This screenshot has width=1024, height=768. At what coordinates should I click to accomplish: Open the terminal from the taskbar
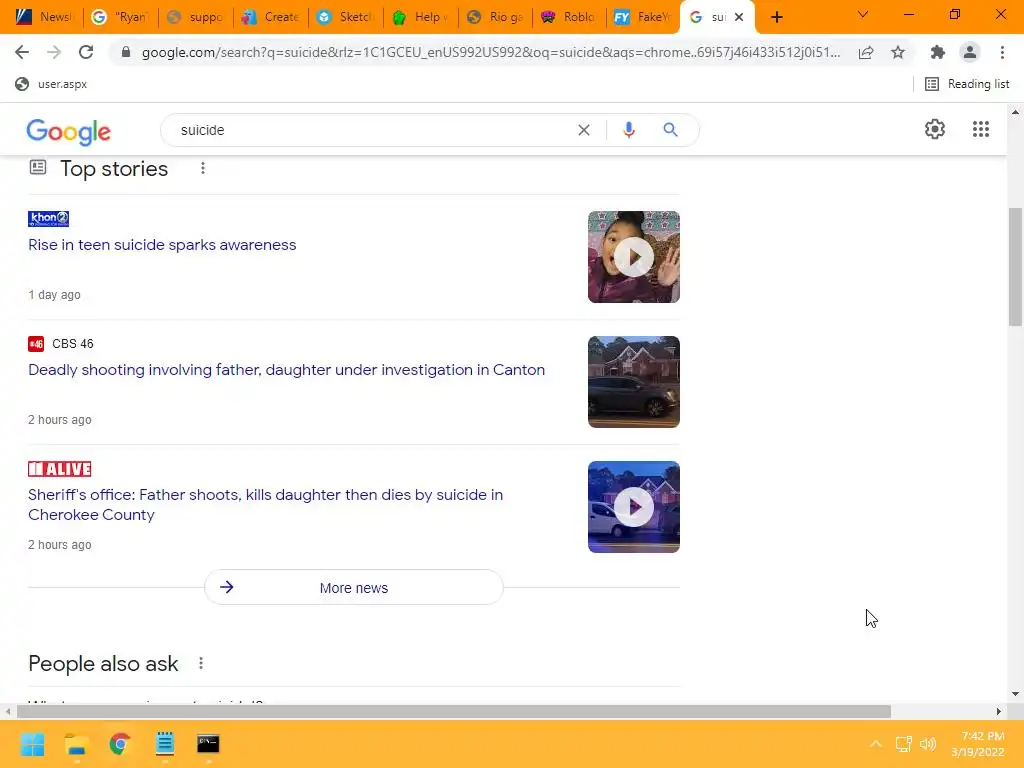tap(208, 744)
